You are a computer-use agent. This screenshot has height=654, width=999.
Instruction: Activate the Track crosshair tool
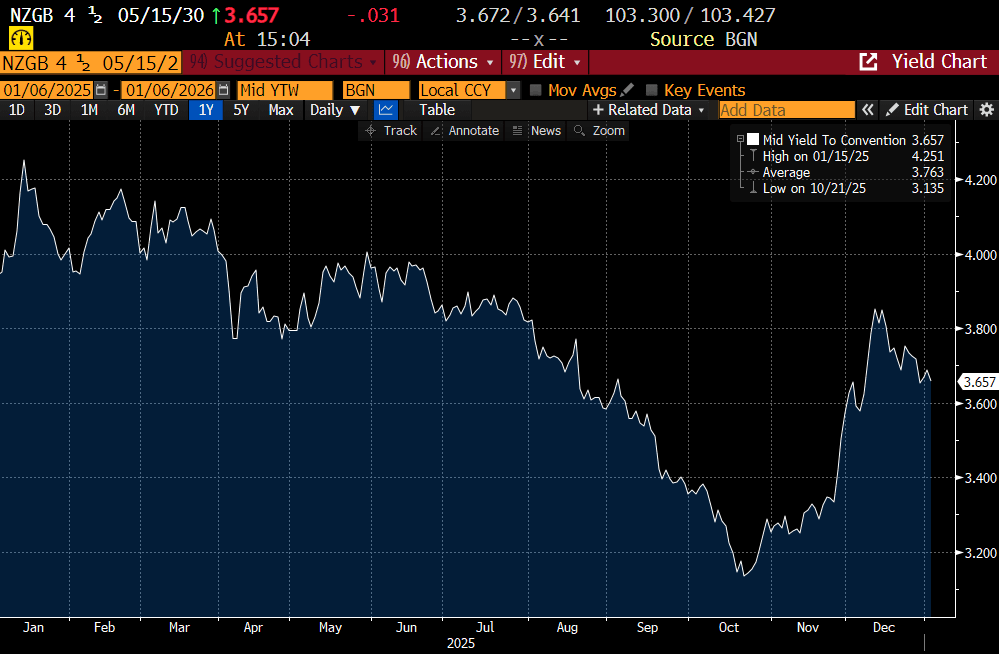[391, 131]
